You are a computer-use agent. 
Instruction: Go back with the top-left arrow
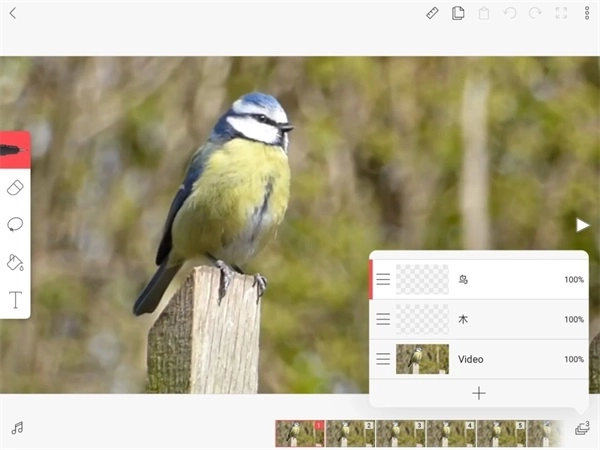pyautogui.click(x=12, y=13)
